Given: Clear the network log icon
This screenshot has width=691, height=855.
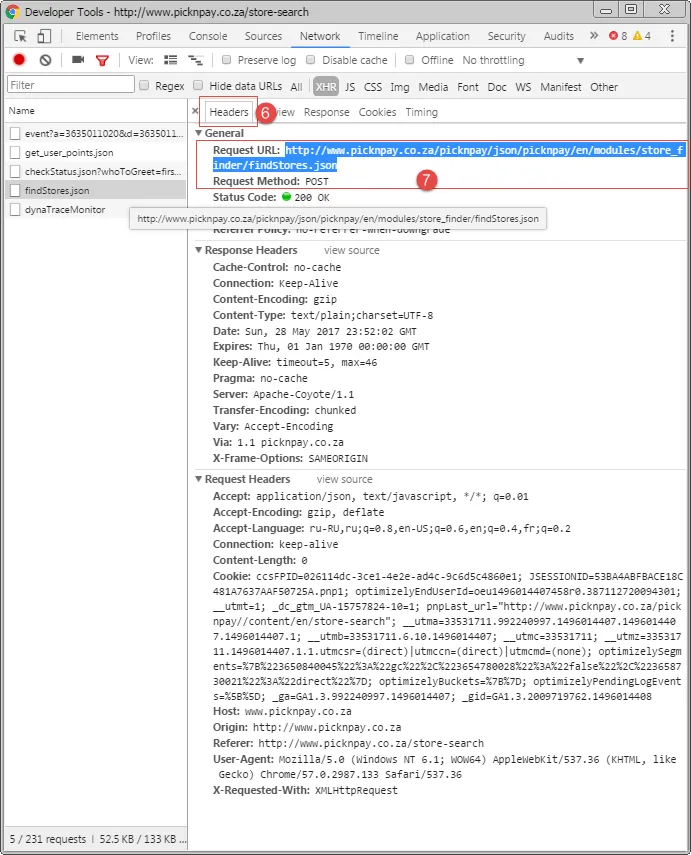Looking at the screenshot, I should point(45,59).
